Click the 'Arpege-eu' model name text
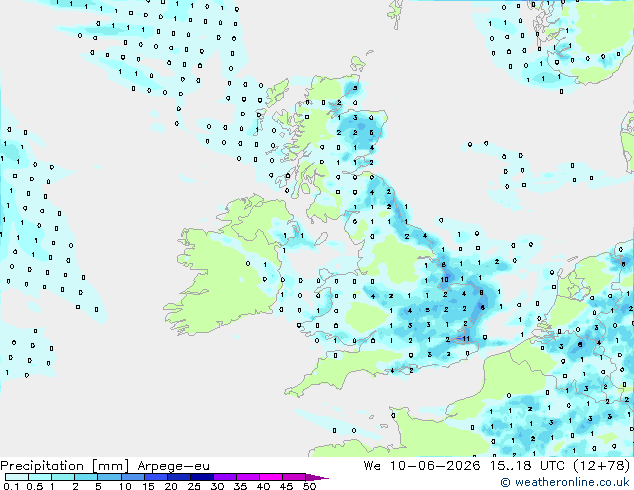The height and width of the screenshot is (490, 634). (173, 466)
